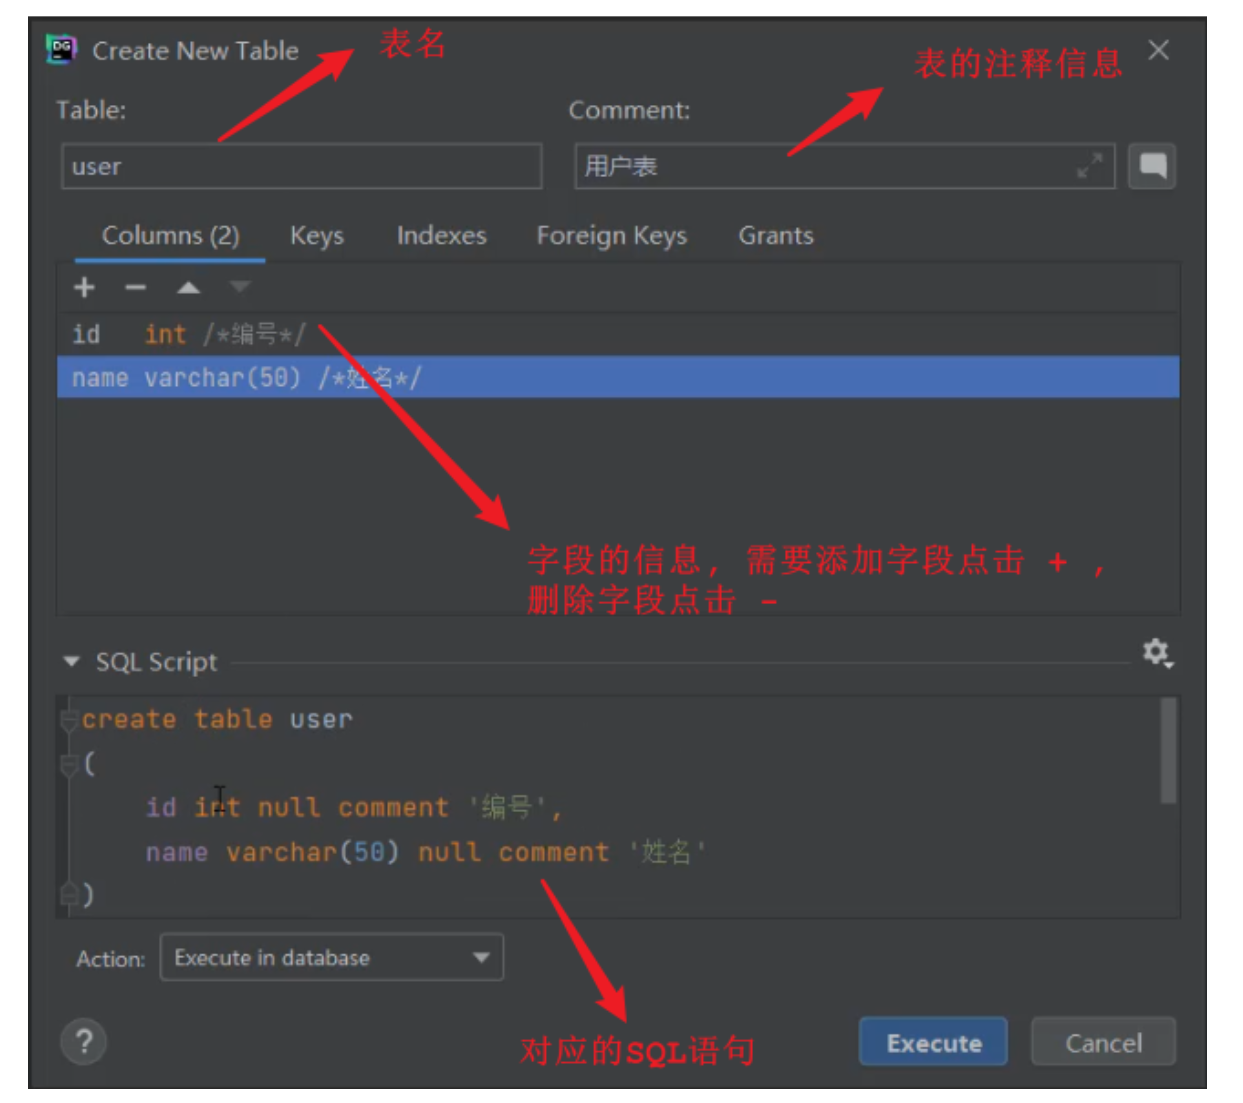The image size is (1243, 1103).
Task: Click the SQL Script vertical scrollbar
Action: click(x=1167, y=751)
